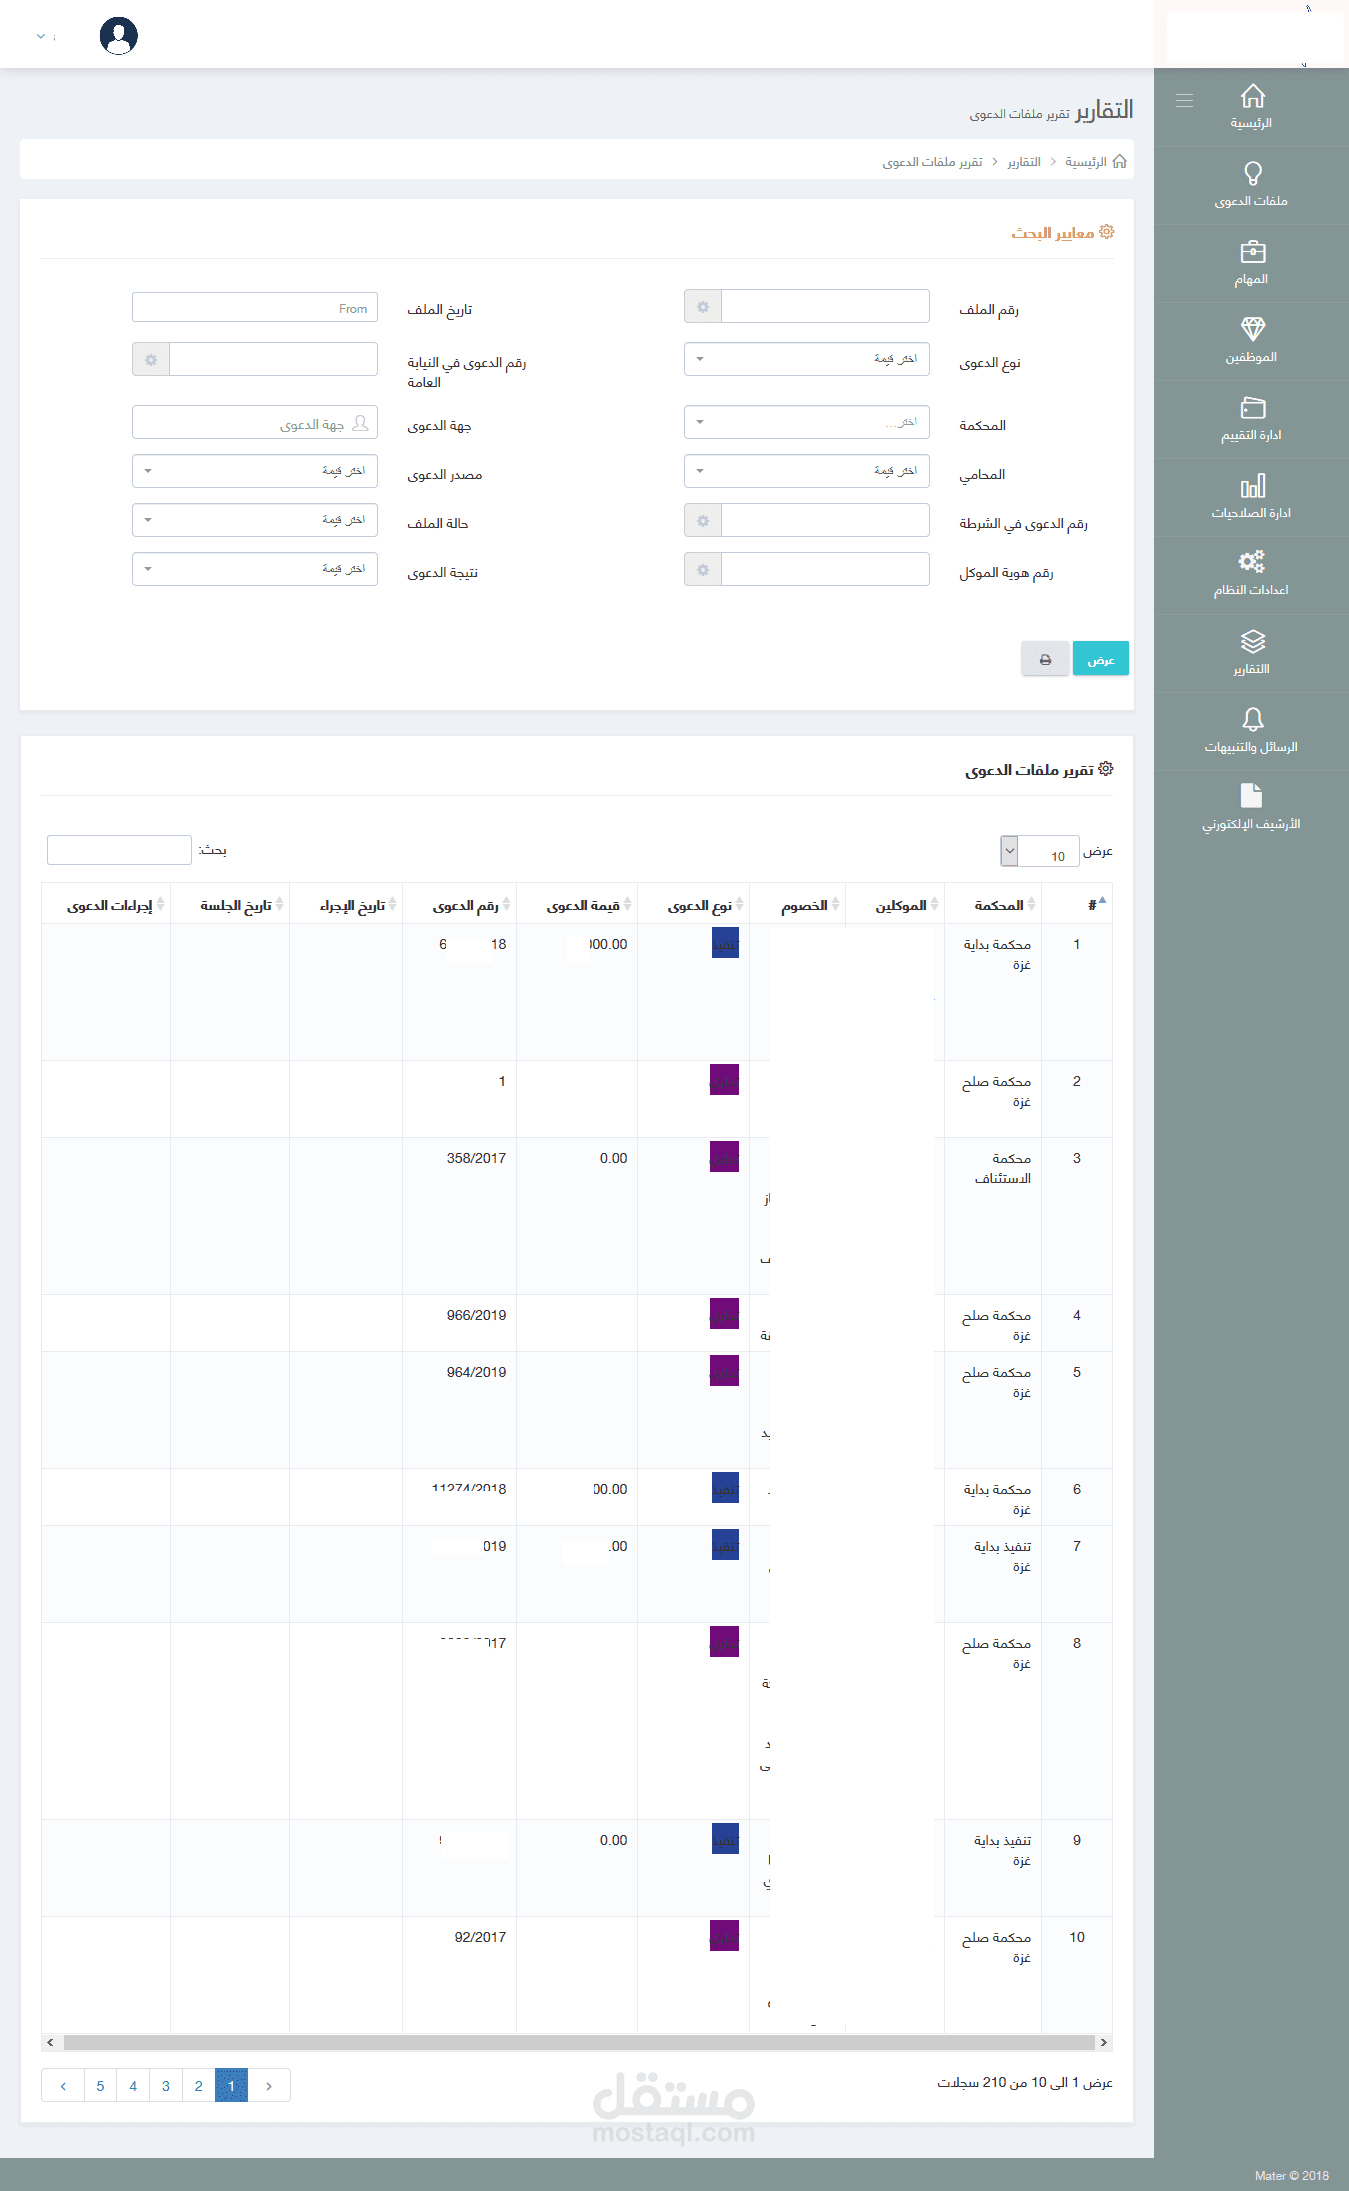Click gear icon beside رقم الملف field
This screenshot has height=2191, width=1349.
[703, 307]
